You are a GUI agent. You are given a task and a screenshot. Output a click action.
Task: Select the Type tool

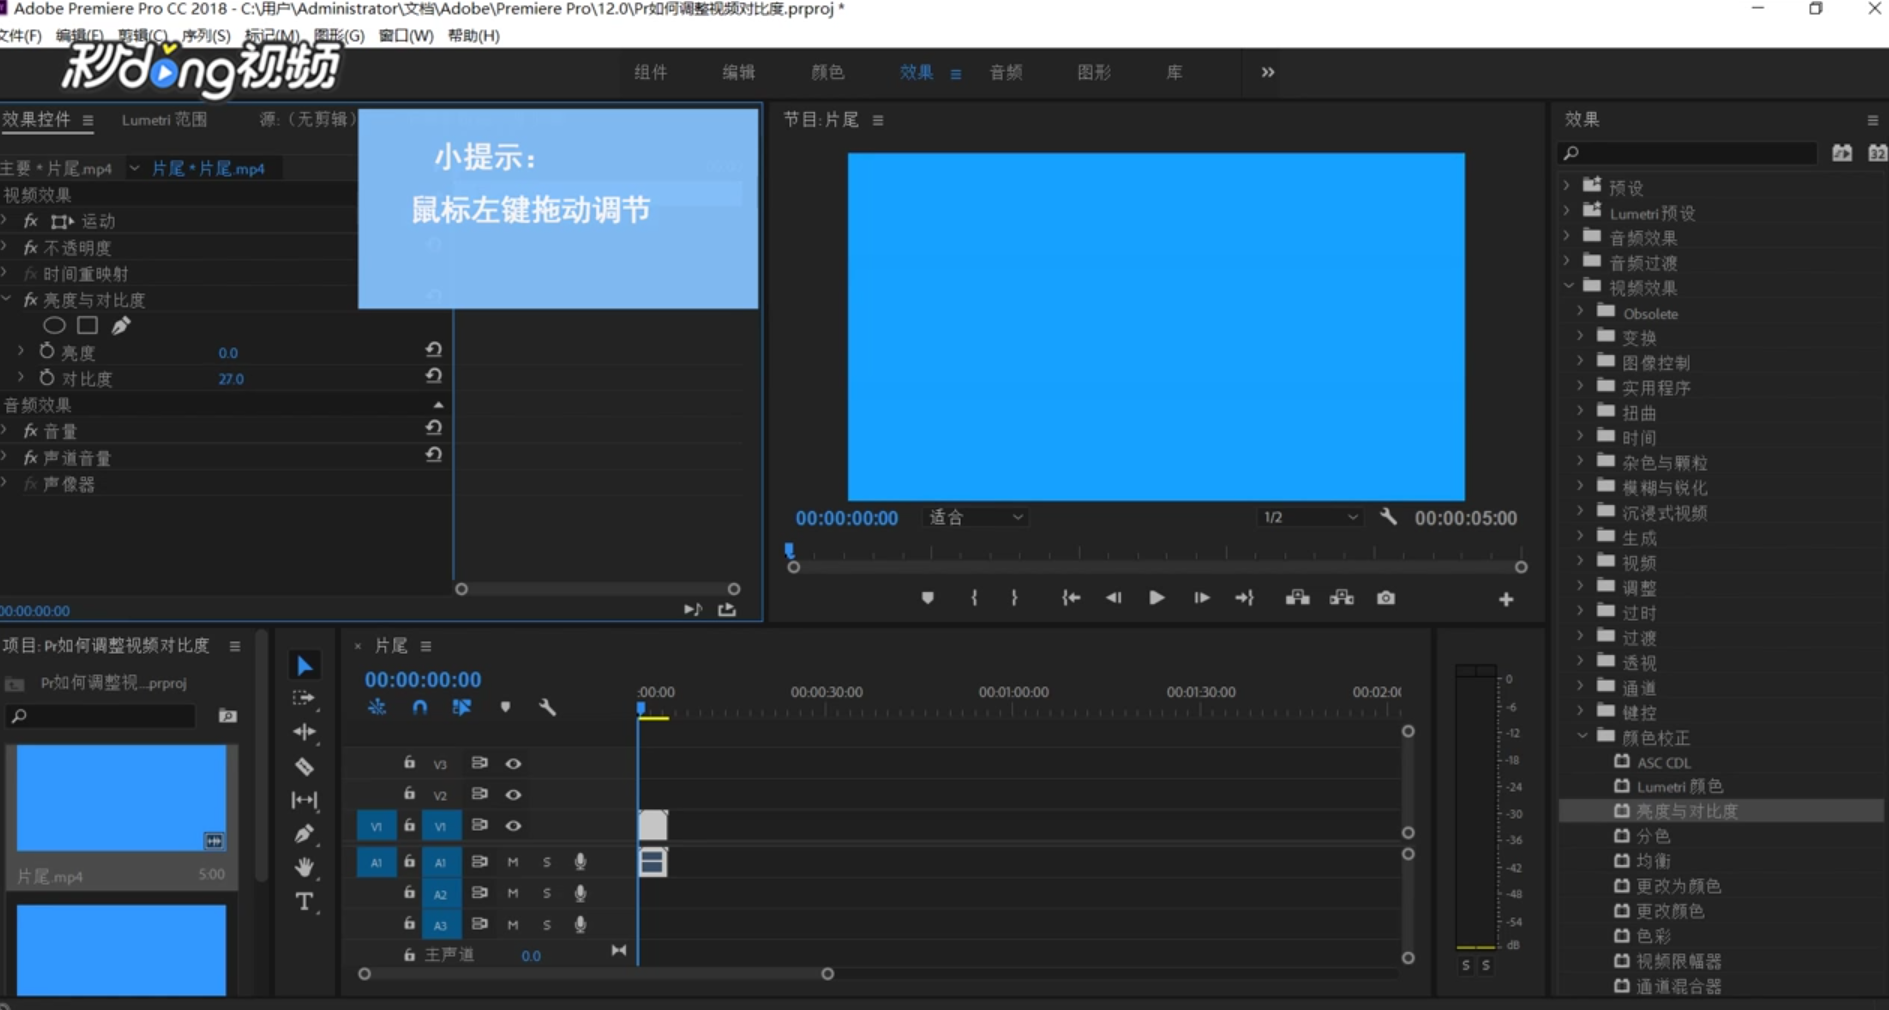[304, 901]
